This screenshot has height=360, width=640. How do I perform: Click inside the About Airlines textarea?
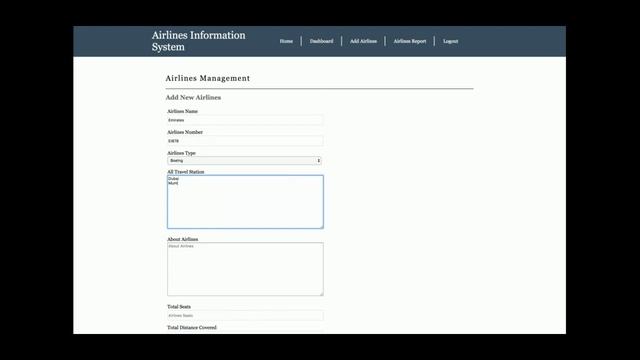point(245,269)
